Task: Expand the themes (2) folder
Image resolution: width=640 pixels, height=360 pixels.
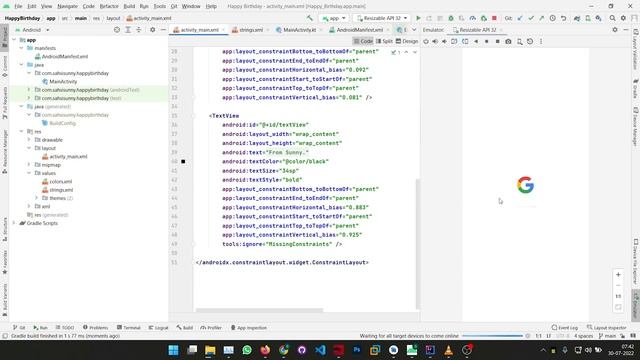Action: 36,198
